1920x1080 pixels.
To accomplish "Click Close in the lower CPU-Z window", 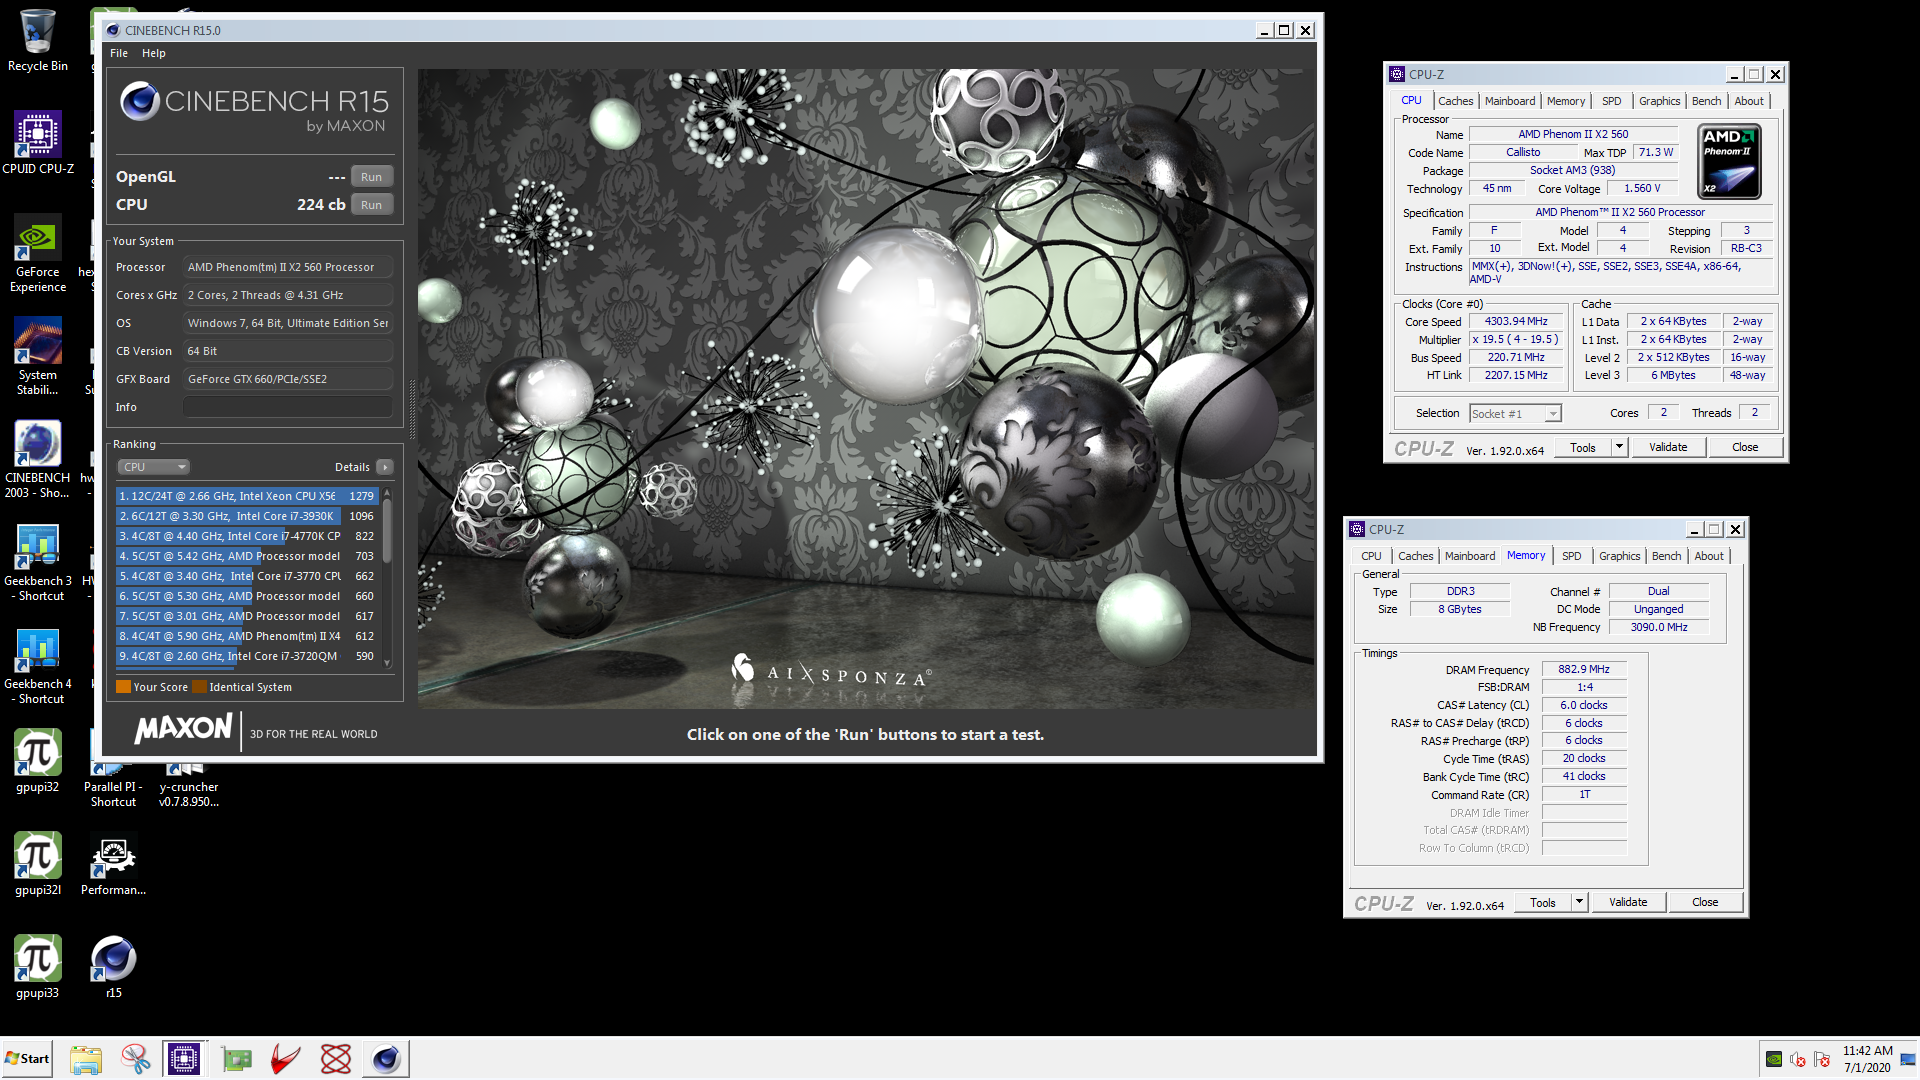I will (x=1705, y=902).
